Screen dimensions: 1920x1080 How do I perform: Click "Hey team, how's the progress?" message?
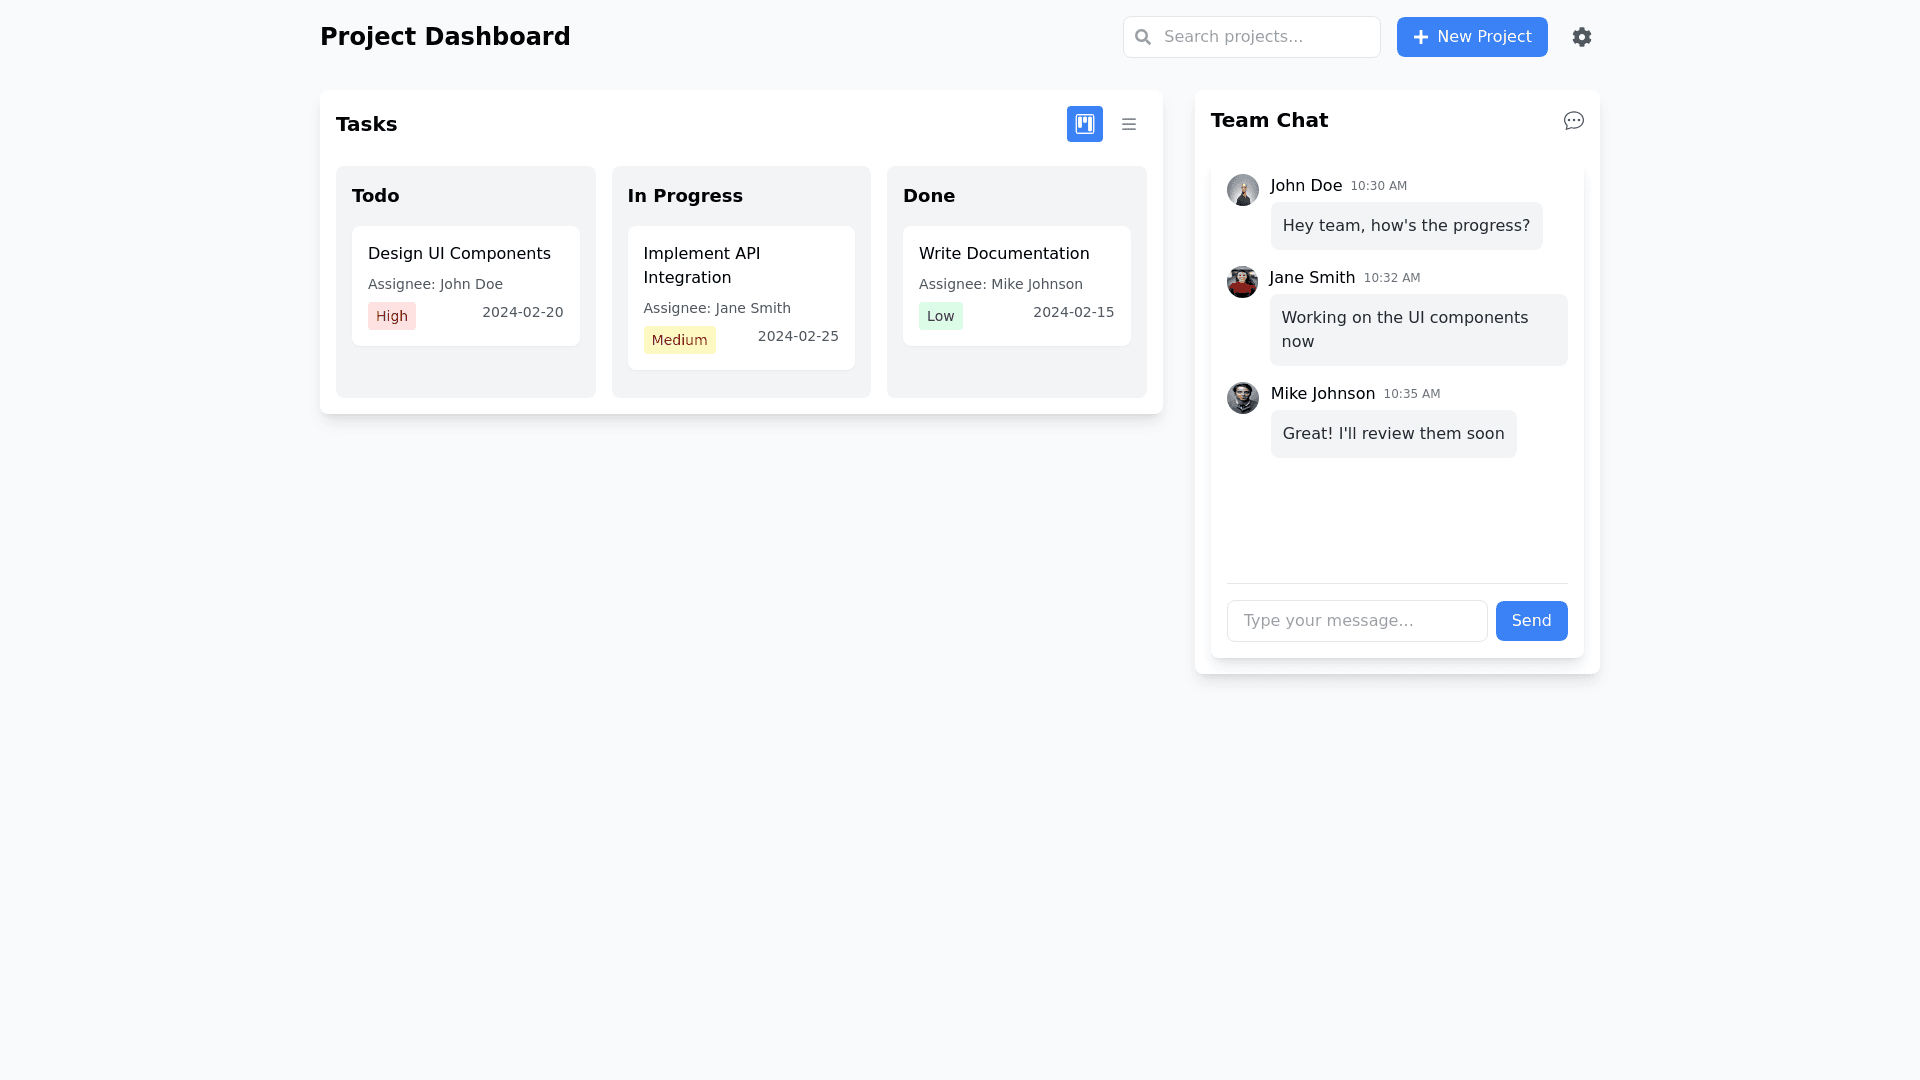tap(1405, 226)
